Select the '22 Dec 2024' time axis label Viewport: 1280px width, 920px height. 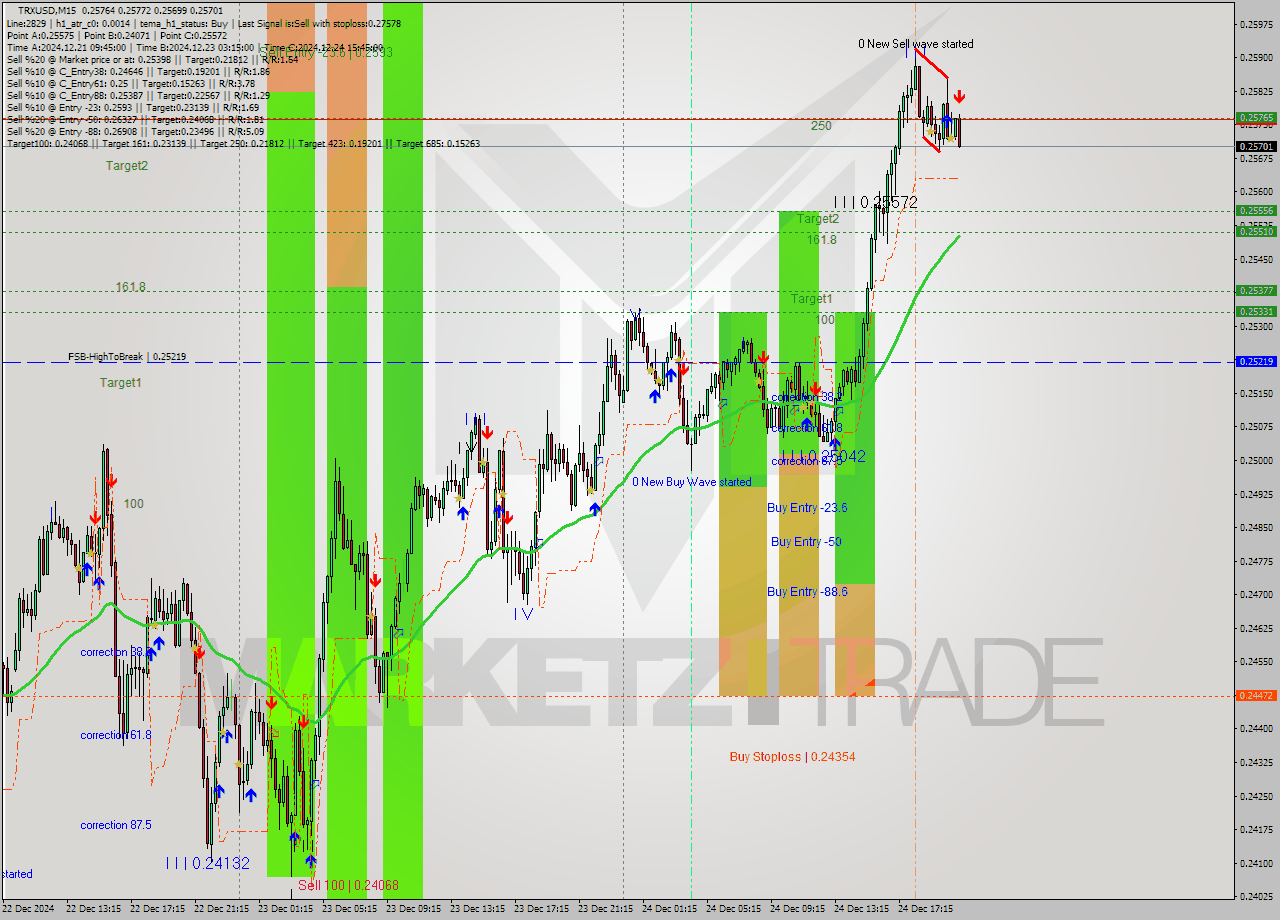click(x=29, y=909)
